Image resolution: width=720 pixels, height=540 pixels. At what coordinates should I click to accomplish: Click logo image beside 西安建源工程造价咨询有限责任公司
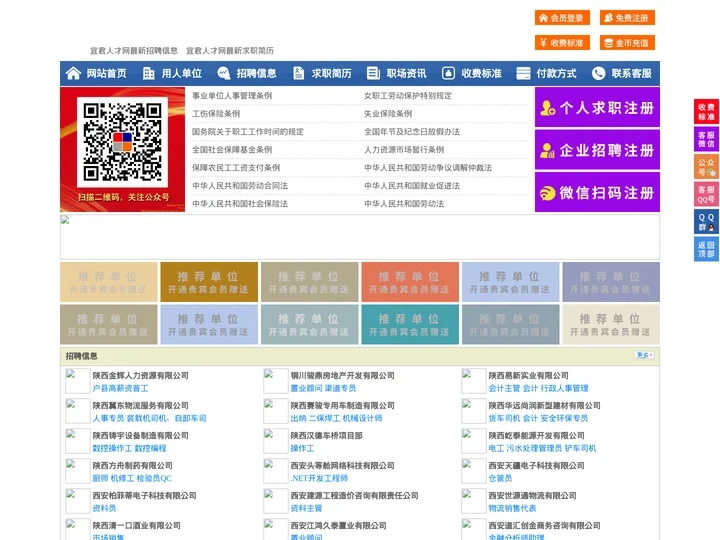(x=276, y=501)
